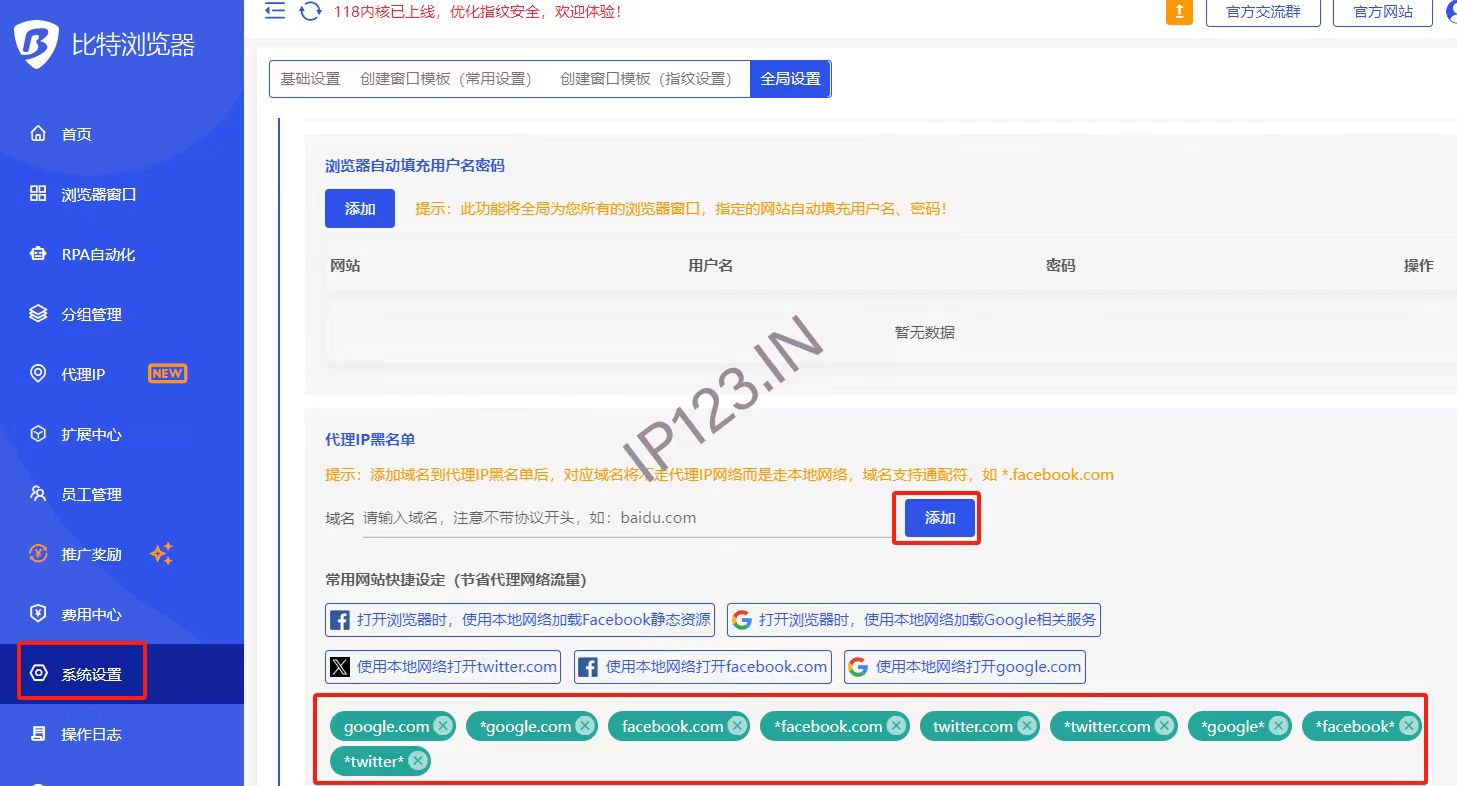This screenshot has height=786, width=1457.
Task: Remove the *facebook* tag with its x icon
Action: 1408,726
